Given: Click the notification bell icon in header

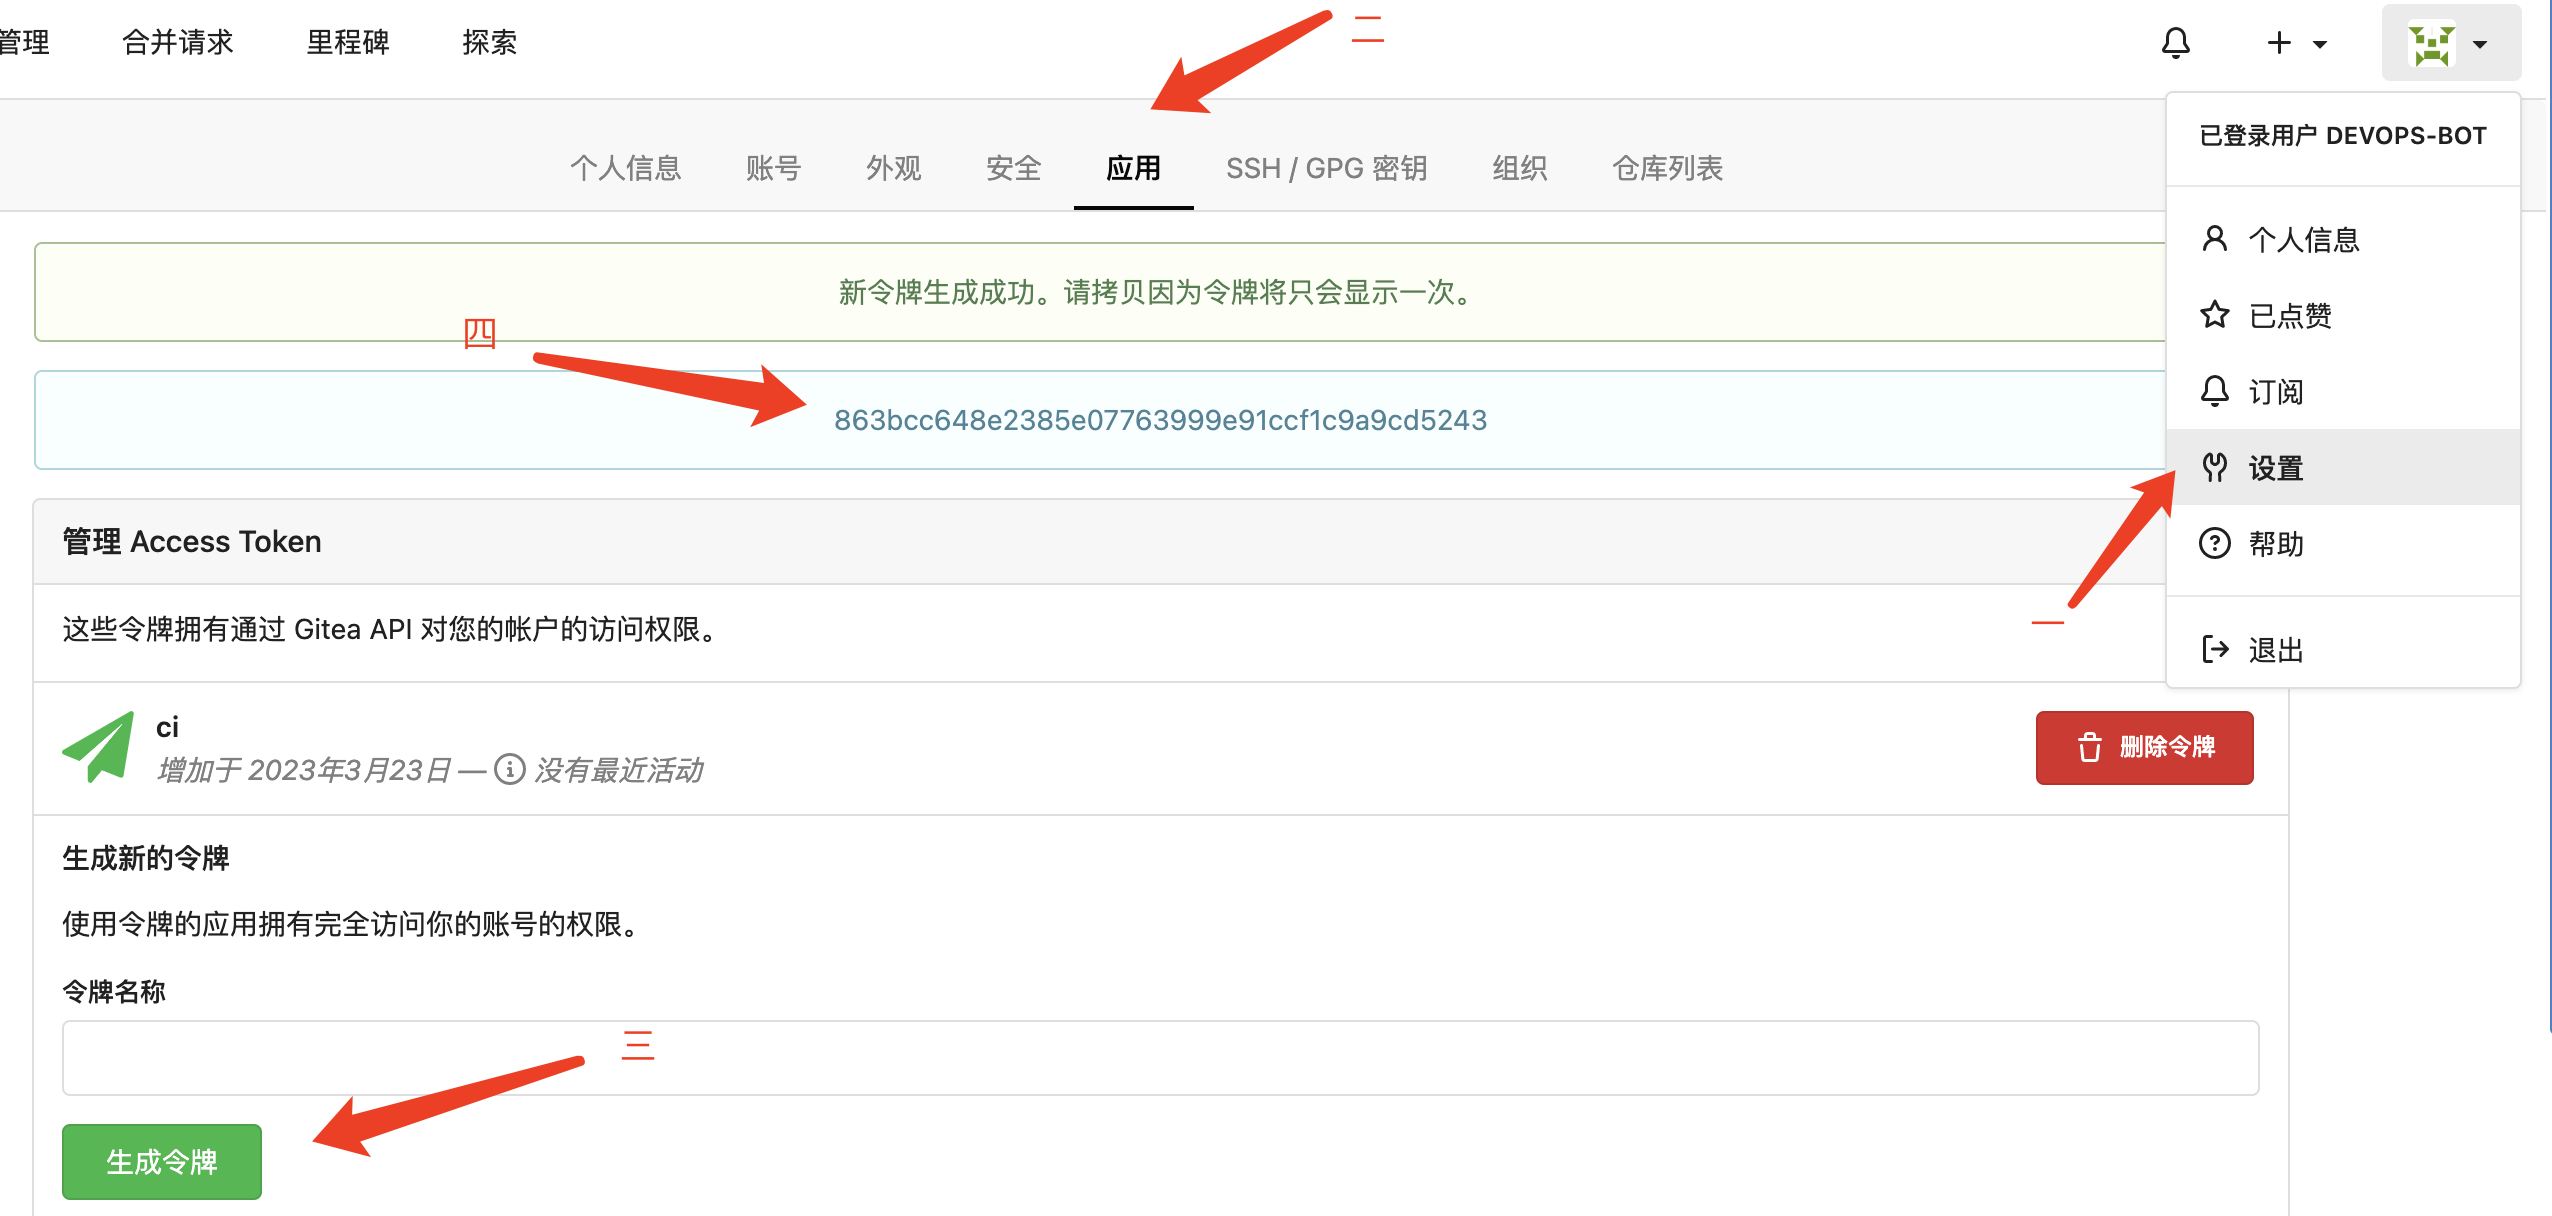Looking at the screenshot, I should (2175, 43).
